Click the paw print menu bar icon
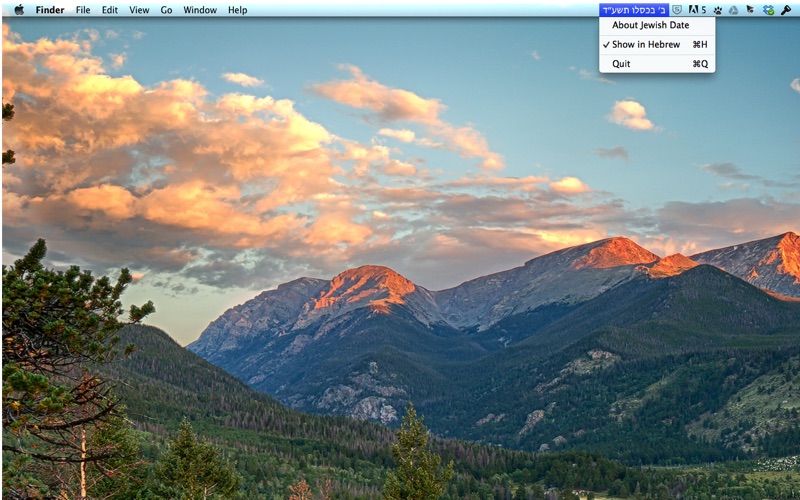This screenshot has width=800, height=500. [718, 10]
